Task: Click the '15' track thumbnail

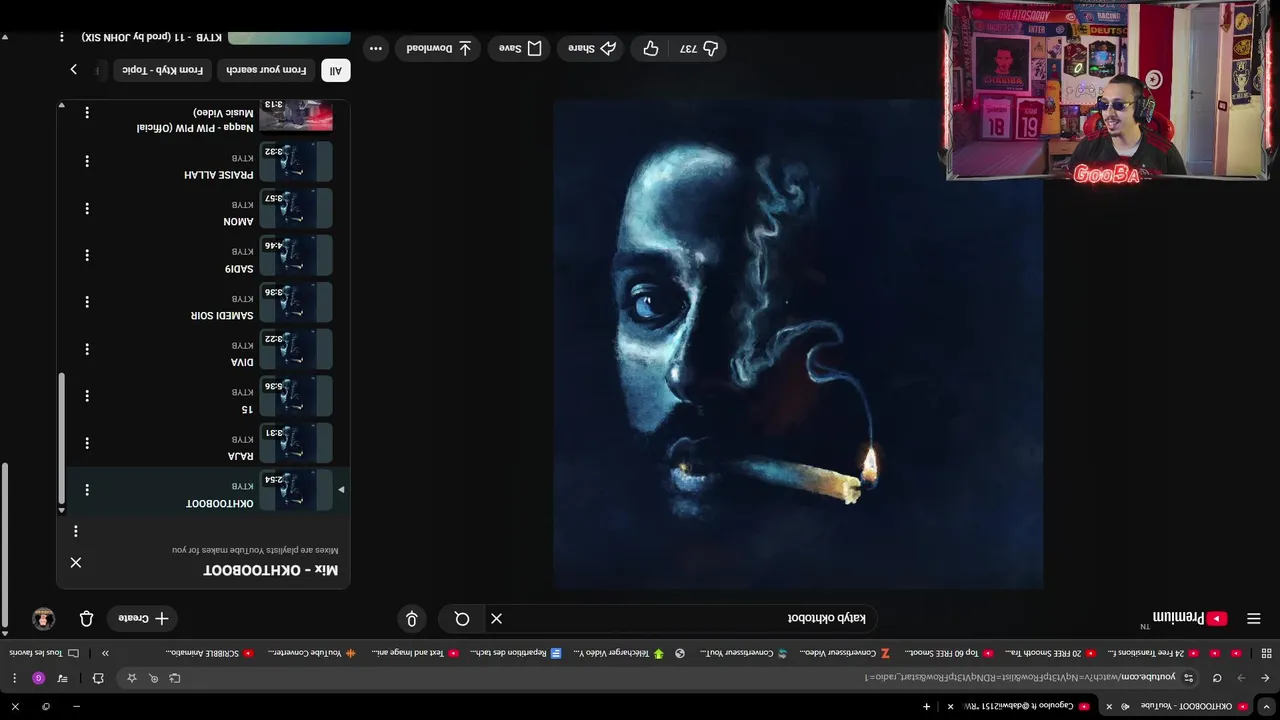Action: point(296,396)
